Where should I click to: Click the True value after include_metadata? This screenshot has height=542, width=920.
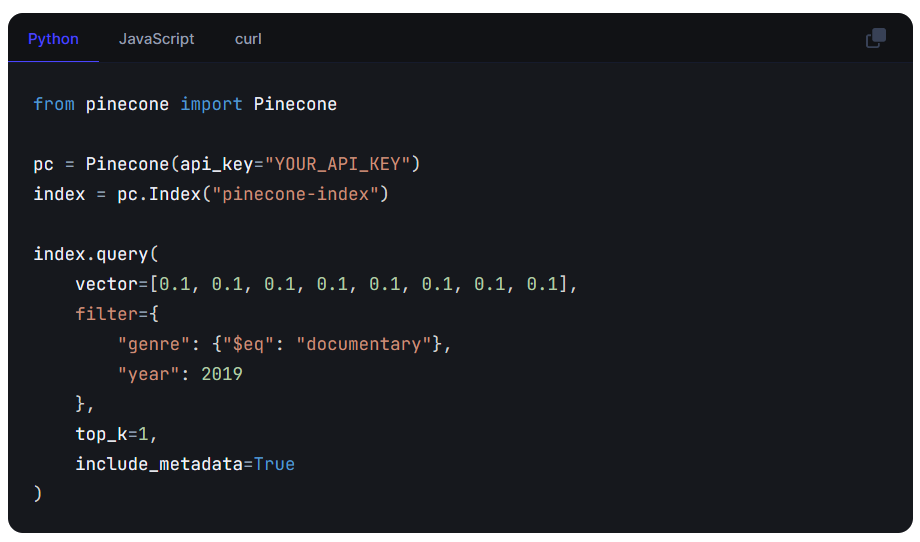point(274,464)
